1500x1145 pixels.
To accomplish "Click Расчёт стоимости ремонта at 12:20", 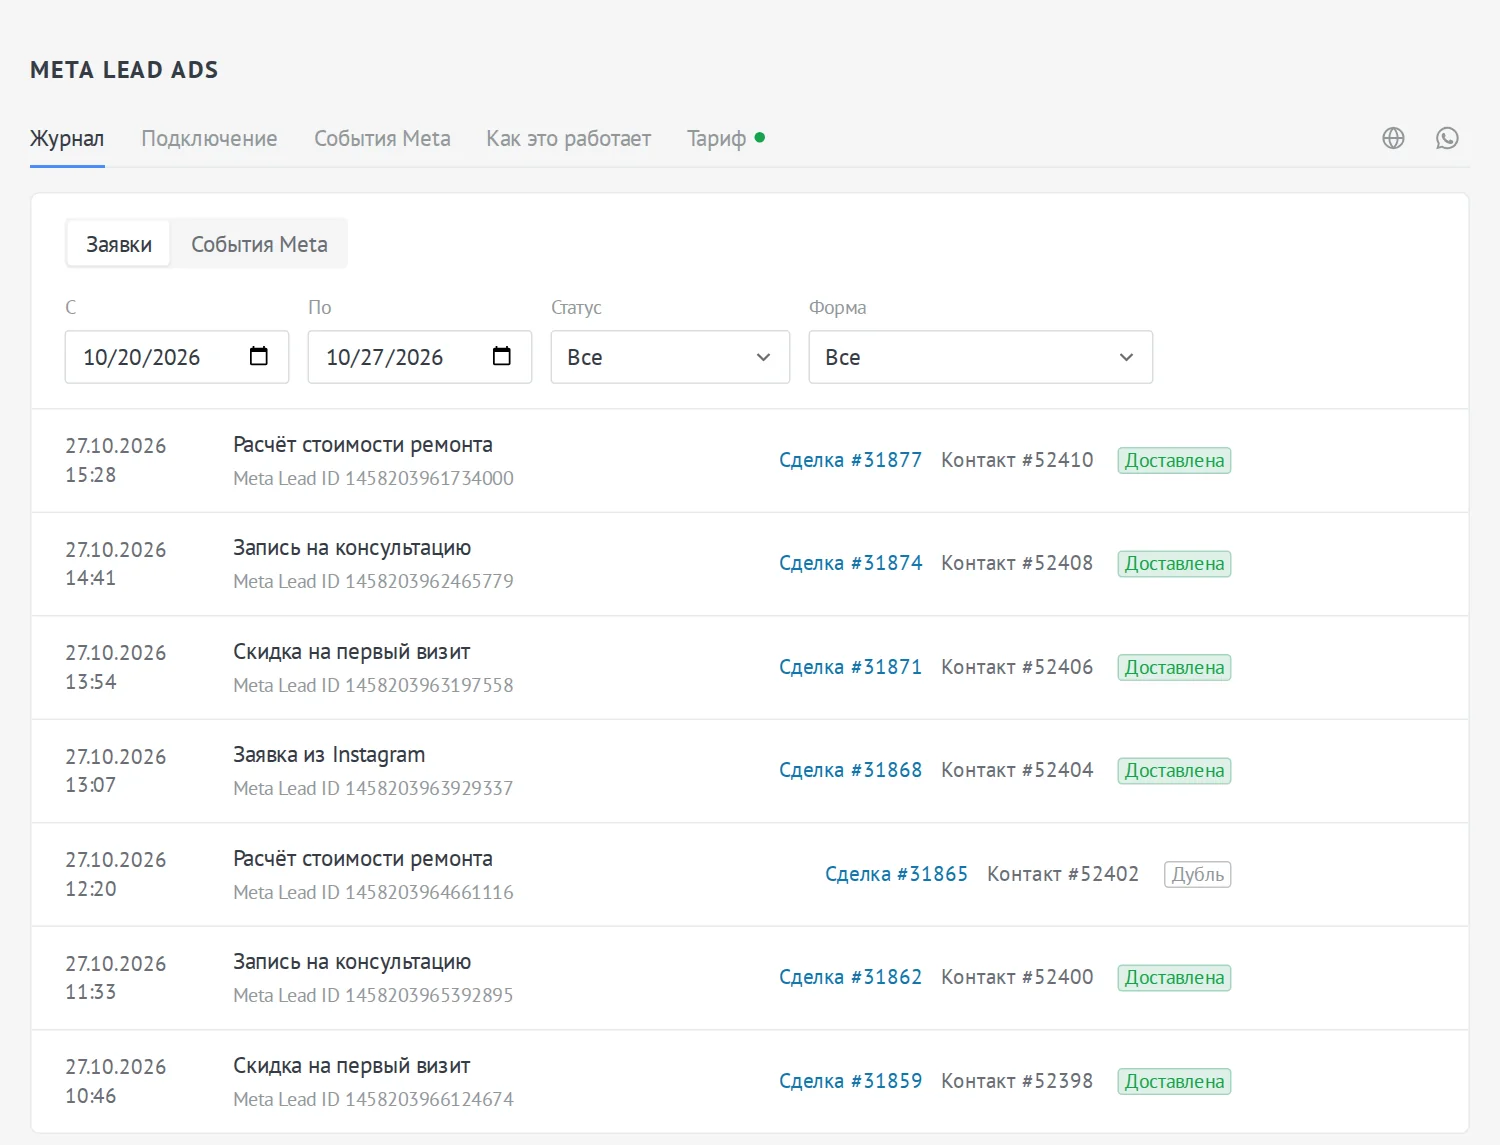I will [x=363, y=859].
